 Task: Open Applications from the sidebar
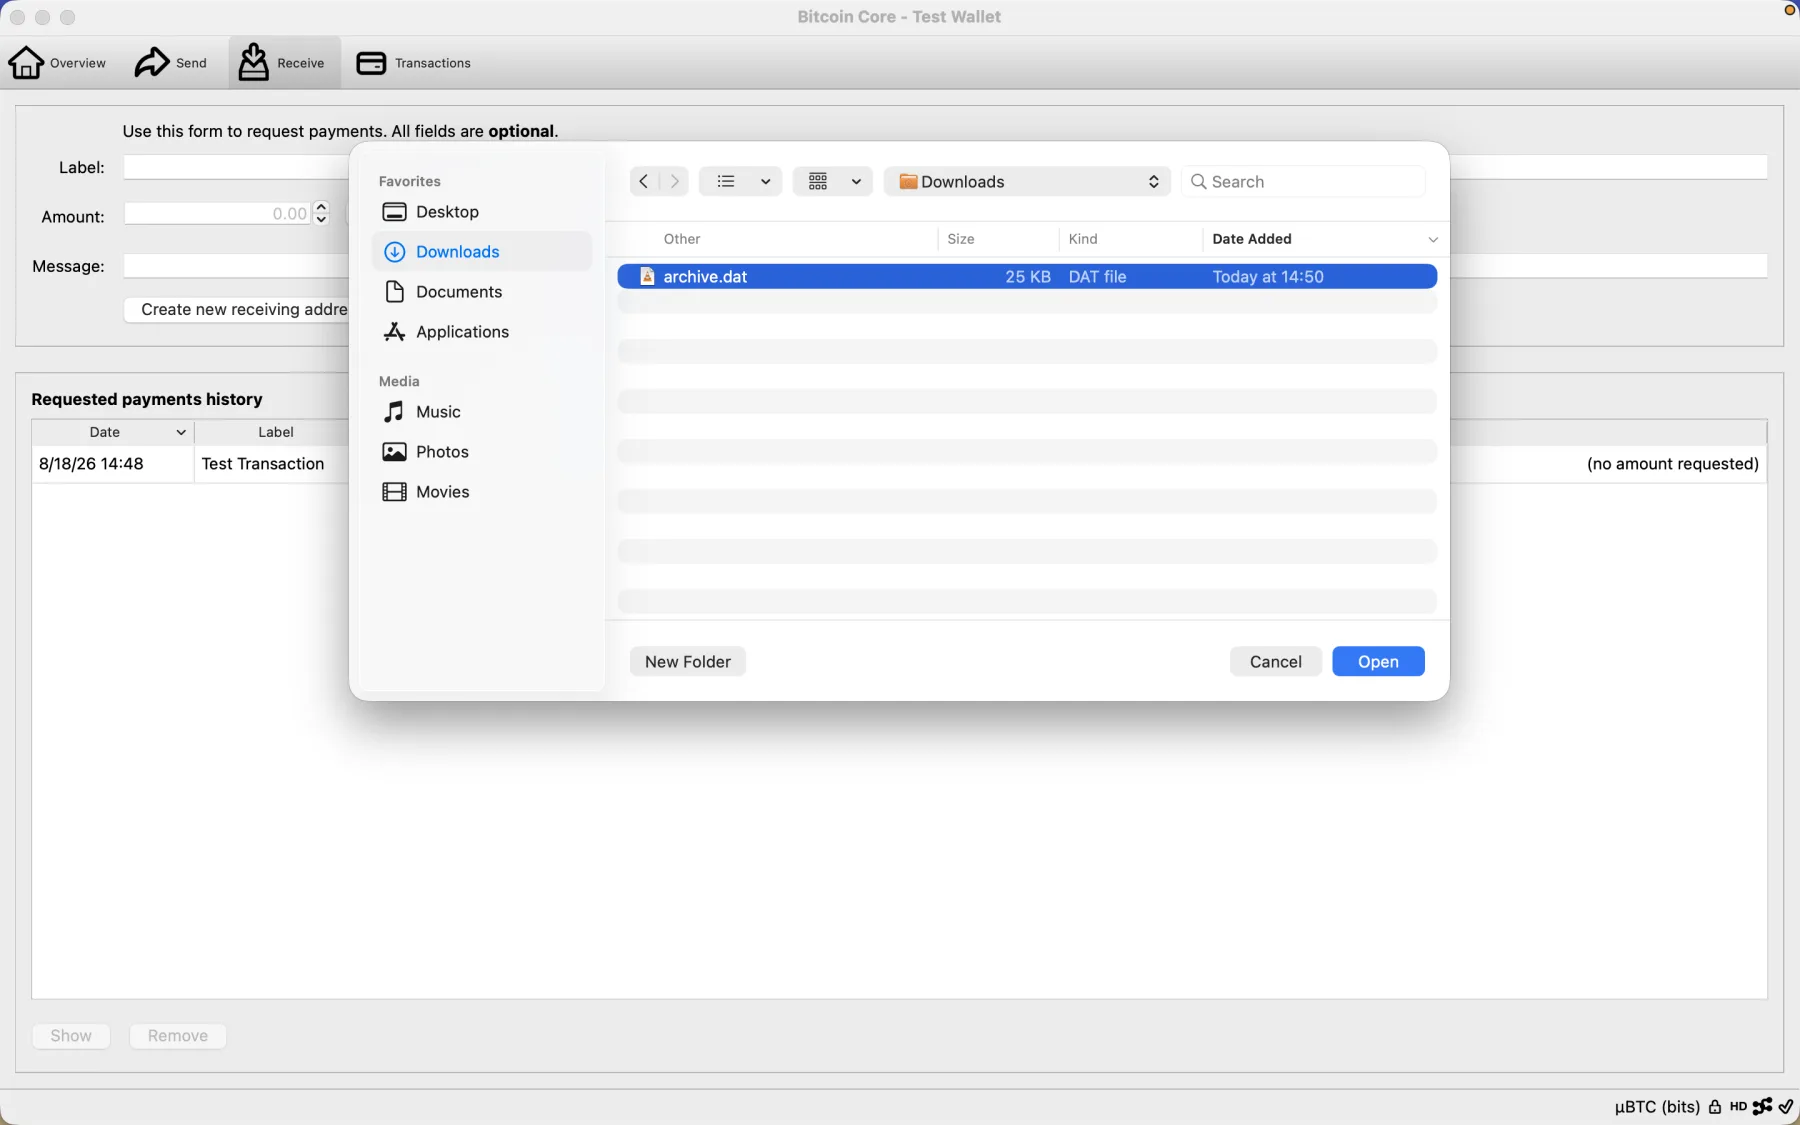[x=482, y=332]
